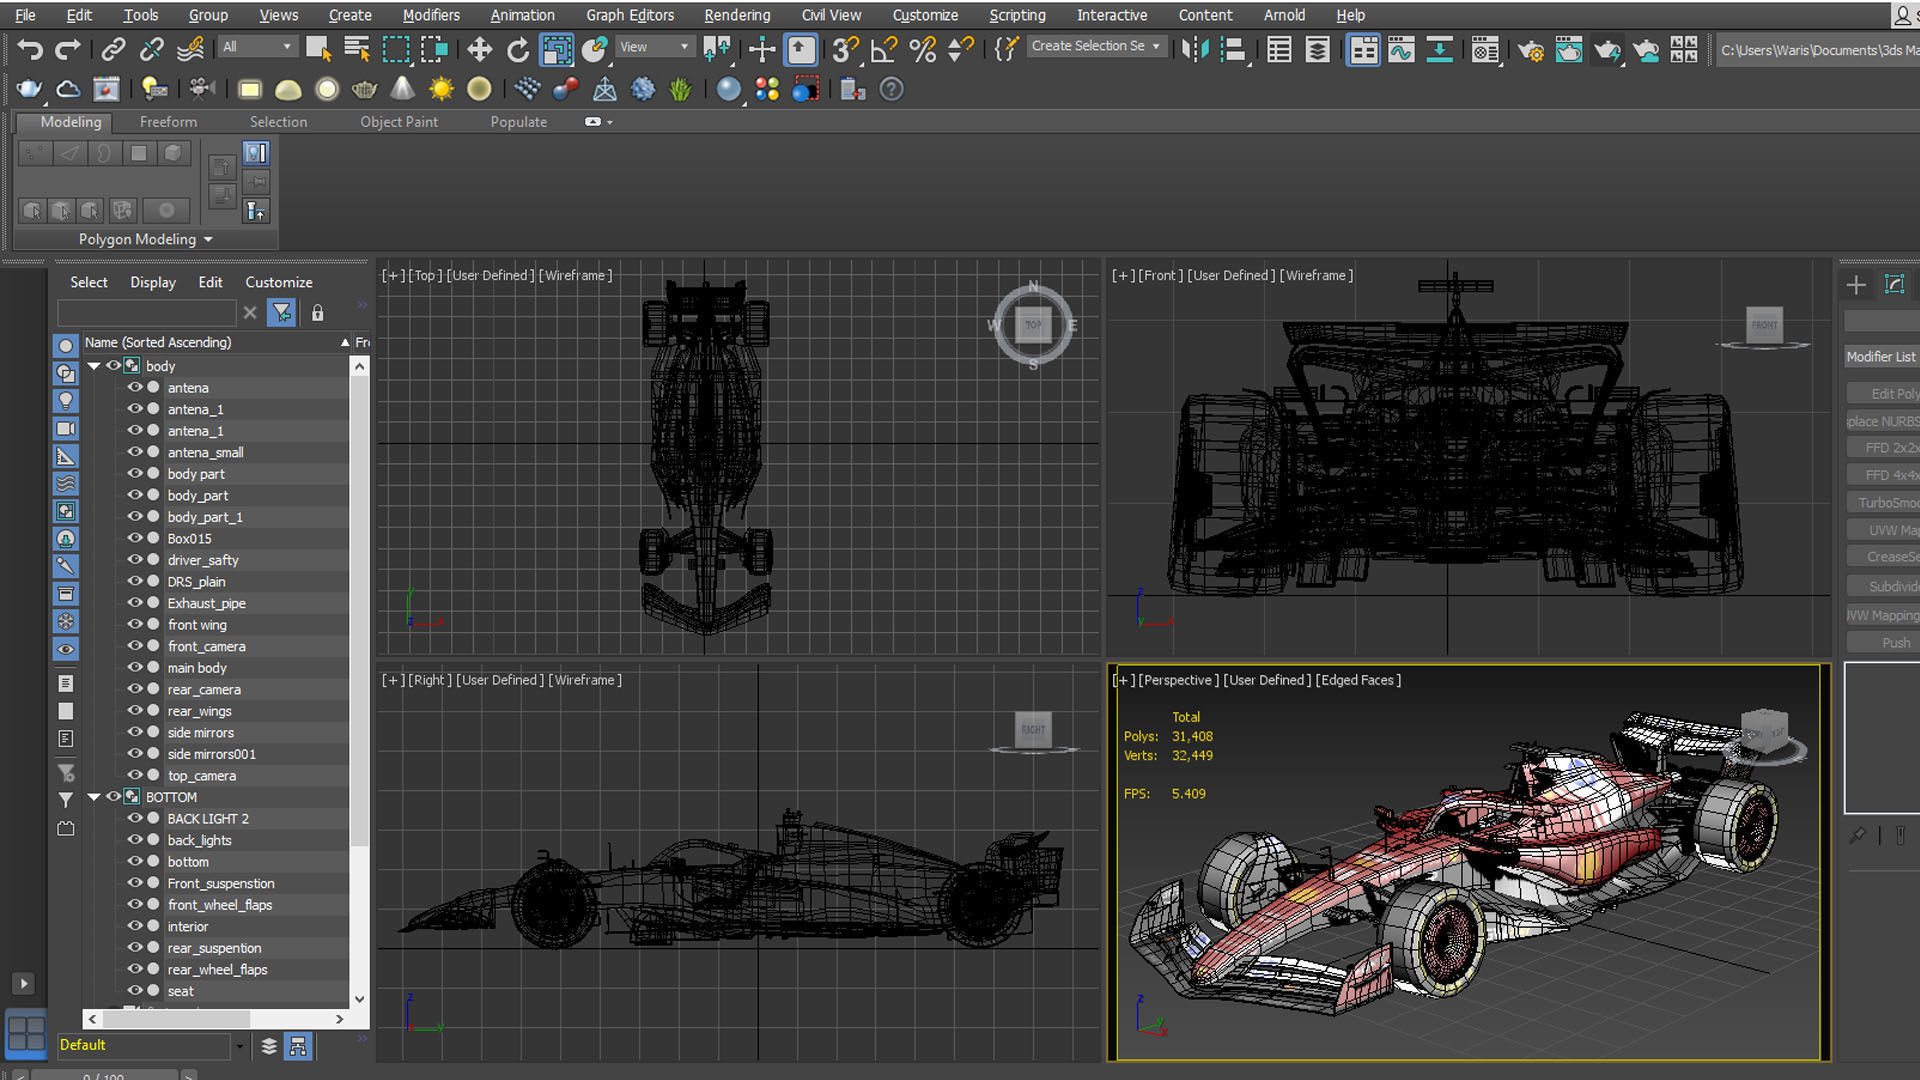Toggle visibility of driver_safty

134,560
